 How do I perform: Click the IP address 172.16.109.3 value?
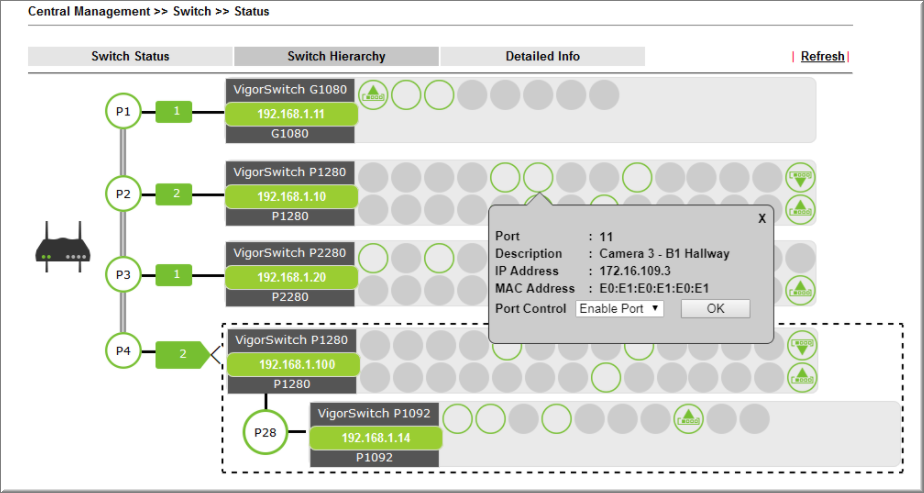pyautogui.click(x=635, y=271)
